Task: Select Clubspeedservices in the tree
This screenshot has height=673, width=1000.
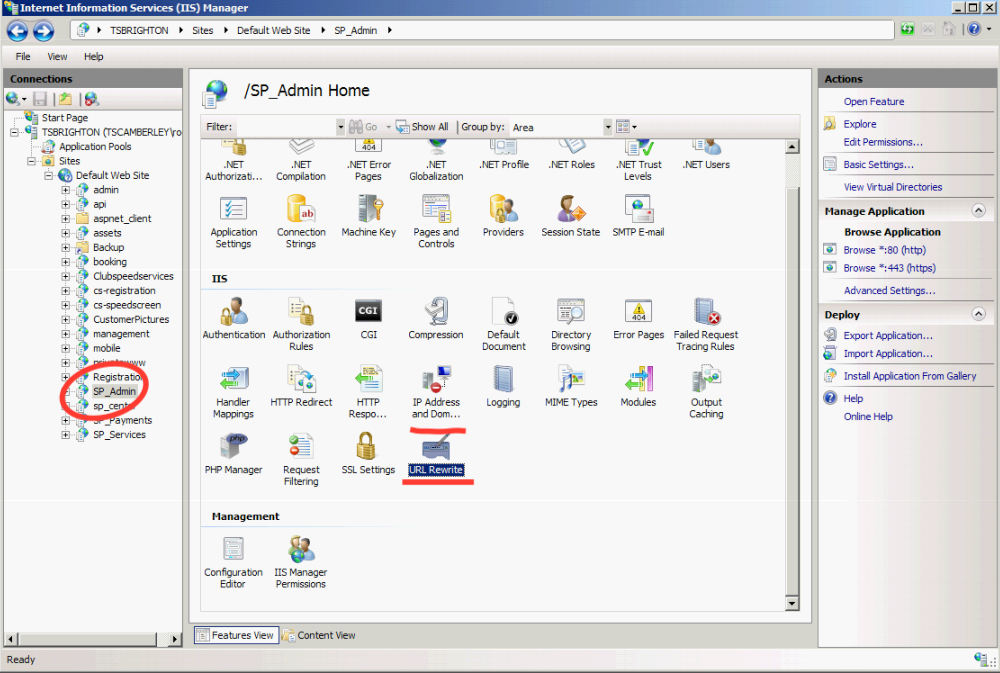Action: pos(133,276)
